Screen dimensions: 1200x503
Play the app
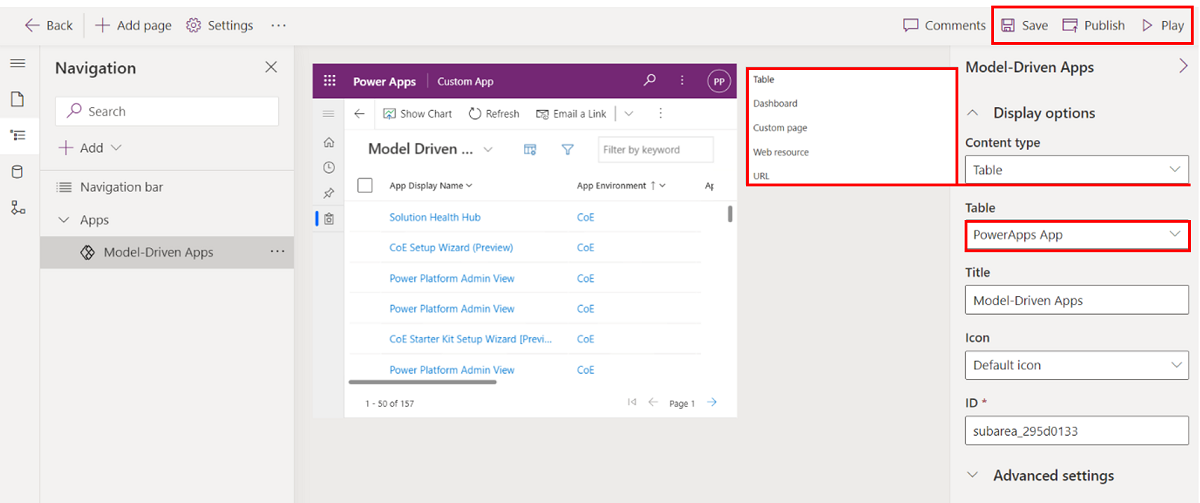click(x=1163, y=25)
